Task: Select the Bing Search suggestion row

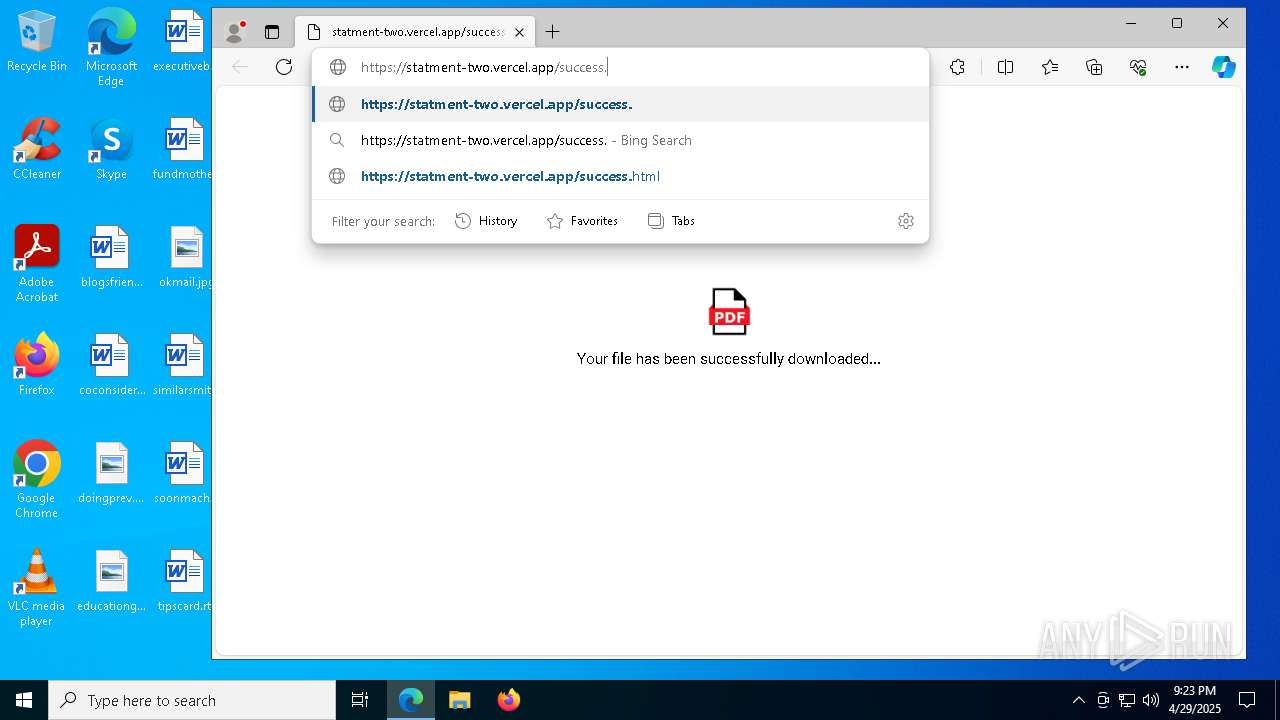Action: pos(620,140)
